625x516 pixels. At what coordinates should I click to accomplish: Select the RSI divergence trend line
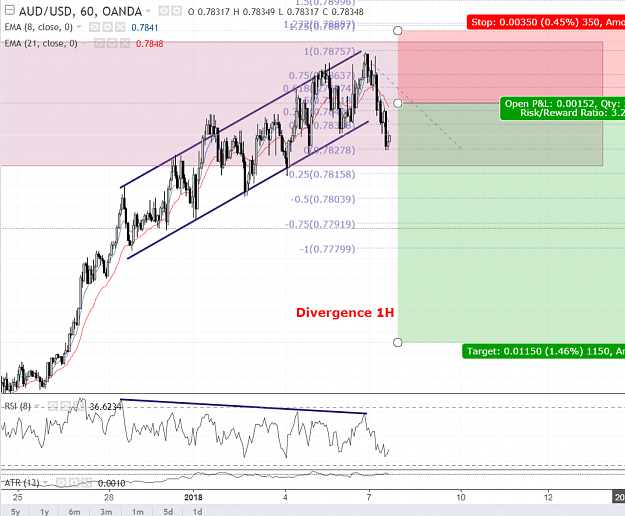(243, 406)
